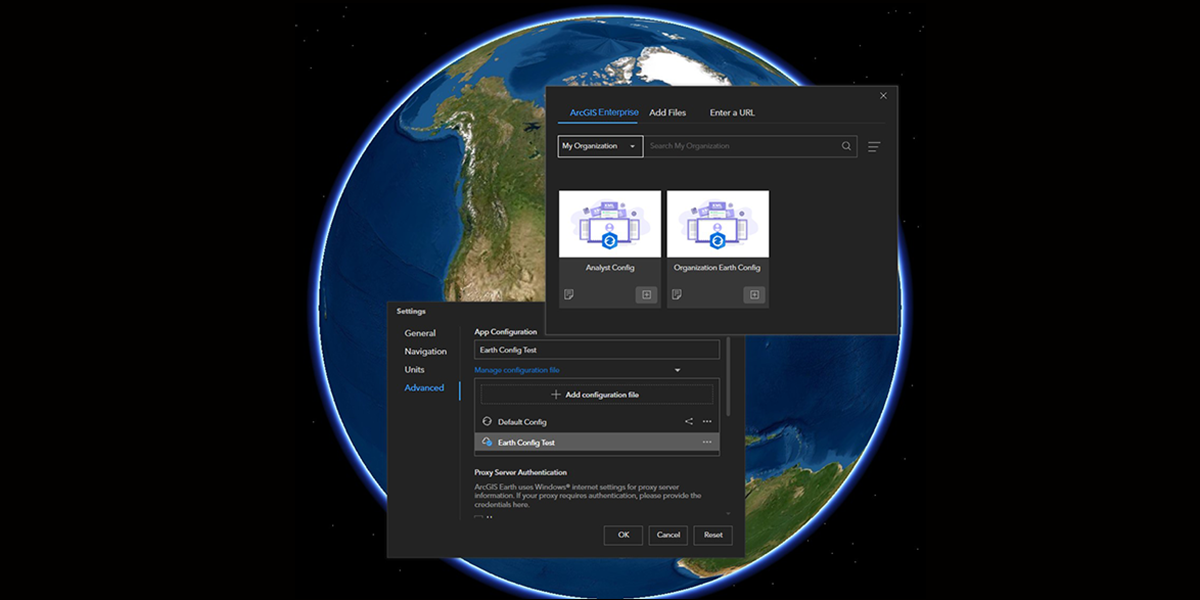Click the add icon on Analyst Config card
This screenshot has width=1200, height=600.
pyautogui.click(x=646, y=294)
